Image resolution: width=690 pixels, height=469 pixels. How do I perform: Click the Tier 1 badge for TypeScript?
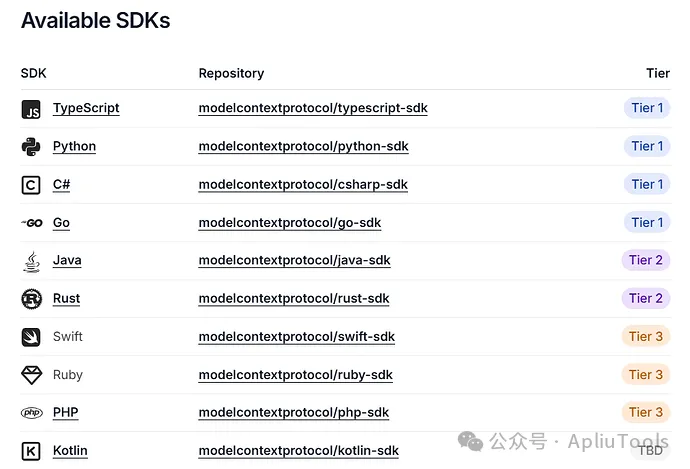tap(647, 108)
